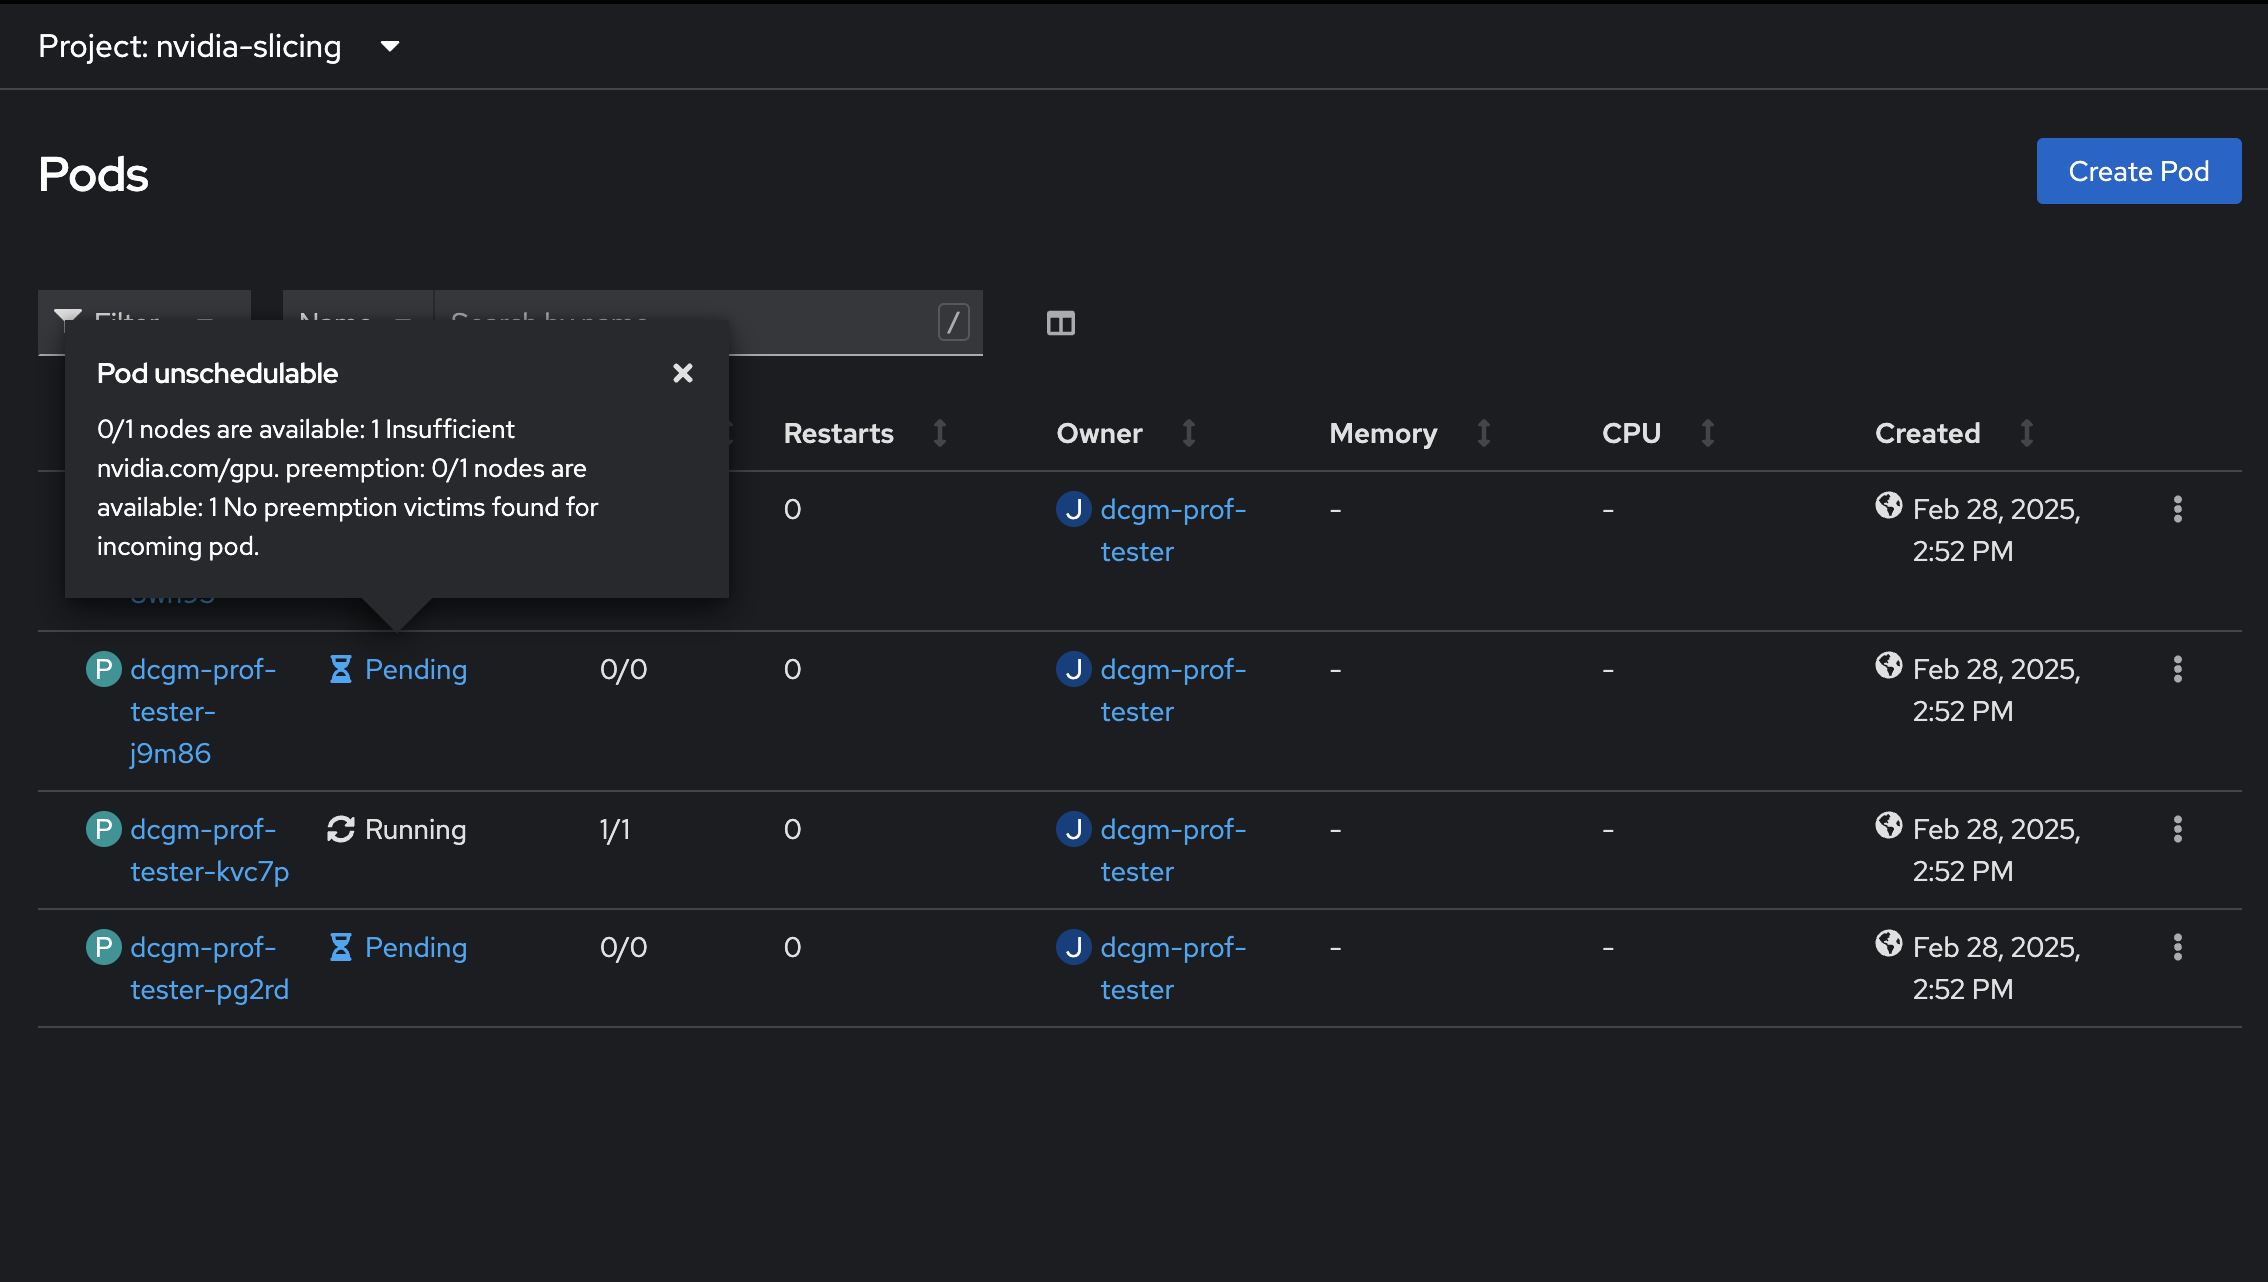Click Pending status of j9m86 pod
This screenshot has height=1282, width=2268.
point(416,669)
